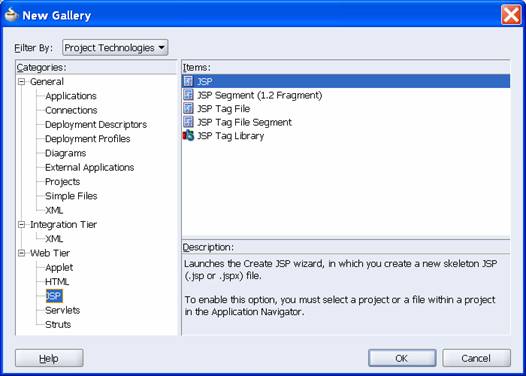Click the Filter By label
Screen dimensions: 526x376
pyautogui.click(x=34, y=48)
